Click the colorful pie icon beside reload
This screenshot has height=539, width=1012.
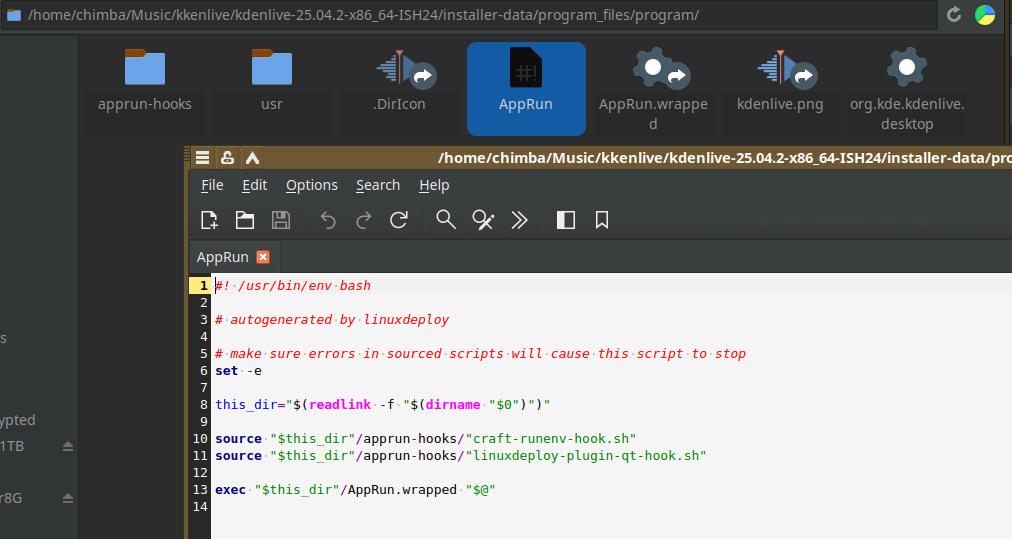click(x=985, y=14)
